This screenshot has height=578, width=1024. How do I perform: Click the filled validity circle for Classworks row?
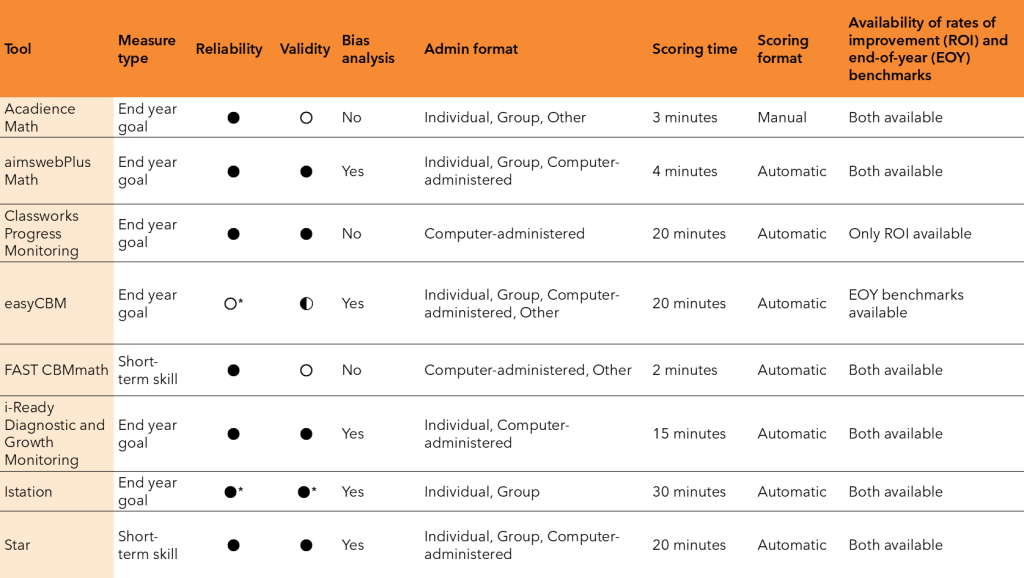306,234
